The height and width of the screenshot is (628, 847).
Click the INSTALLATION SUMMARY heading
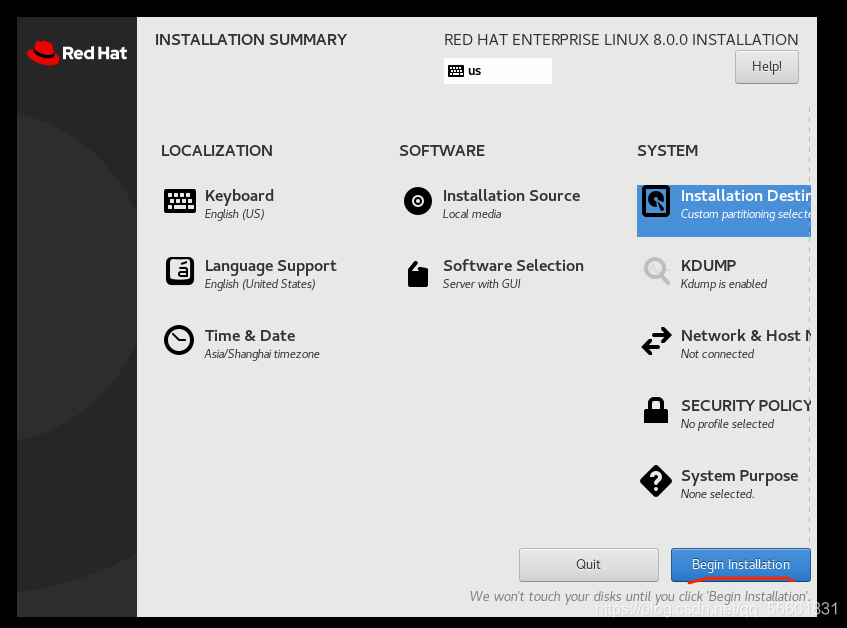251,39
